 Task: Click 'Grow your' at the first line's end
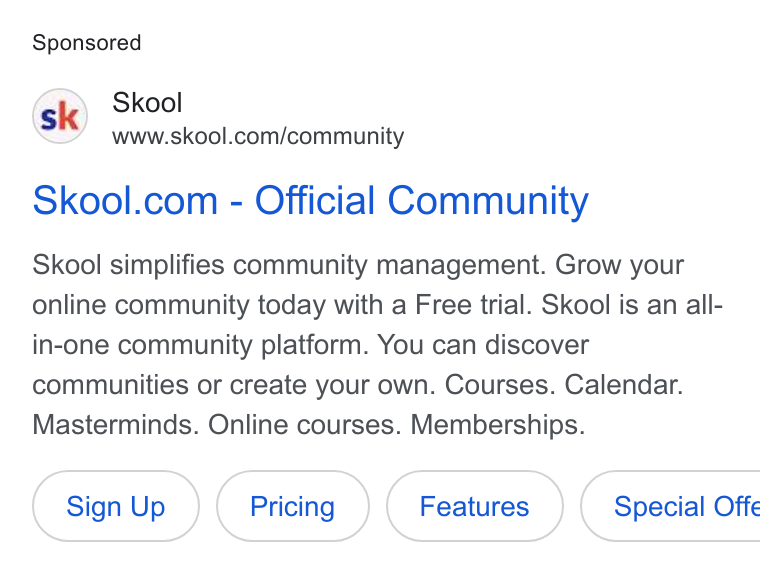(619, 266)
